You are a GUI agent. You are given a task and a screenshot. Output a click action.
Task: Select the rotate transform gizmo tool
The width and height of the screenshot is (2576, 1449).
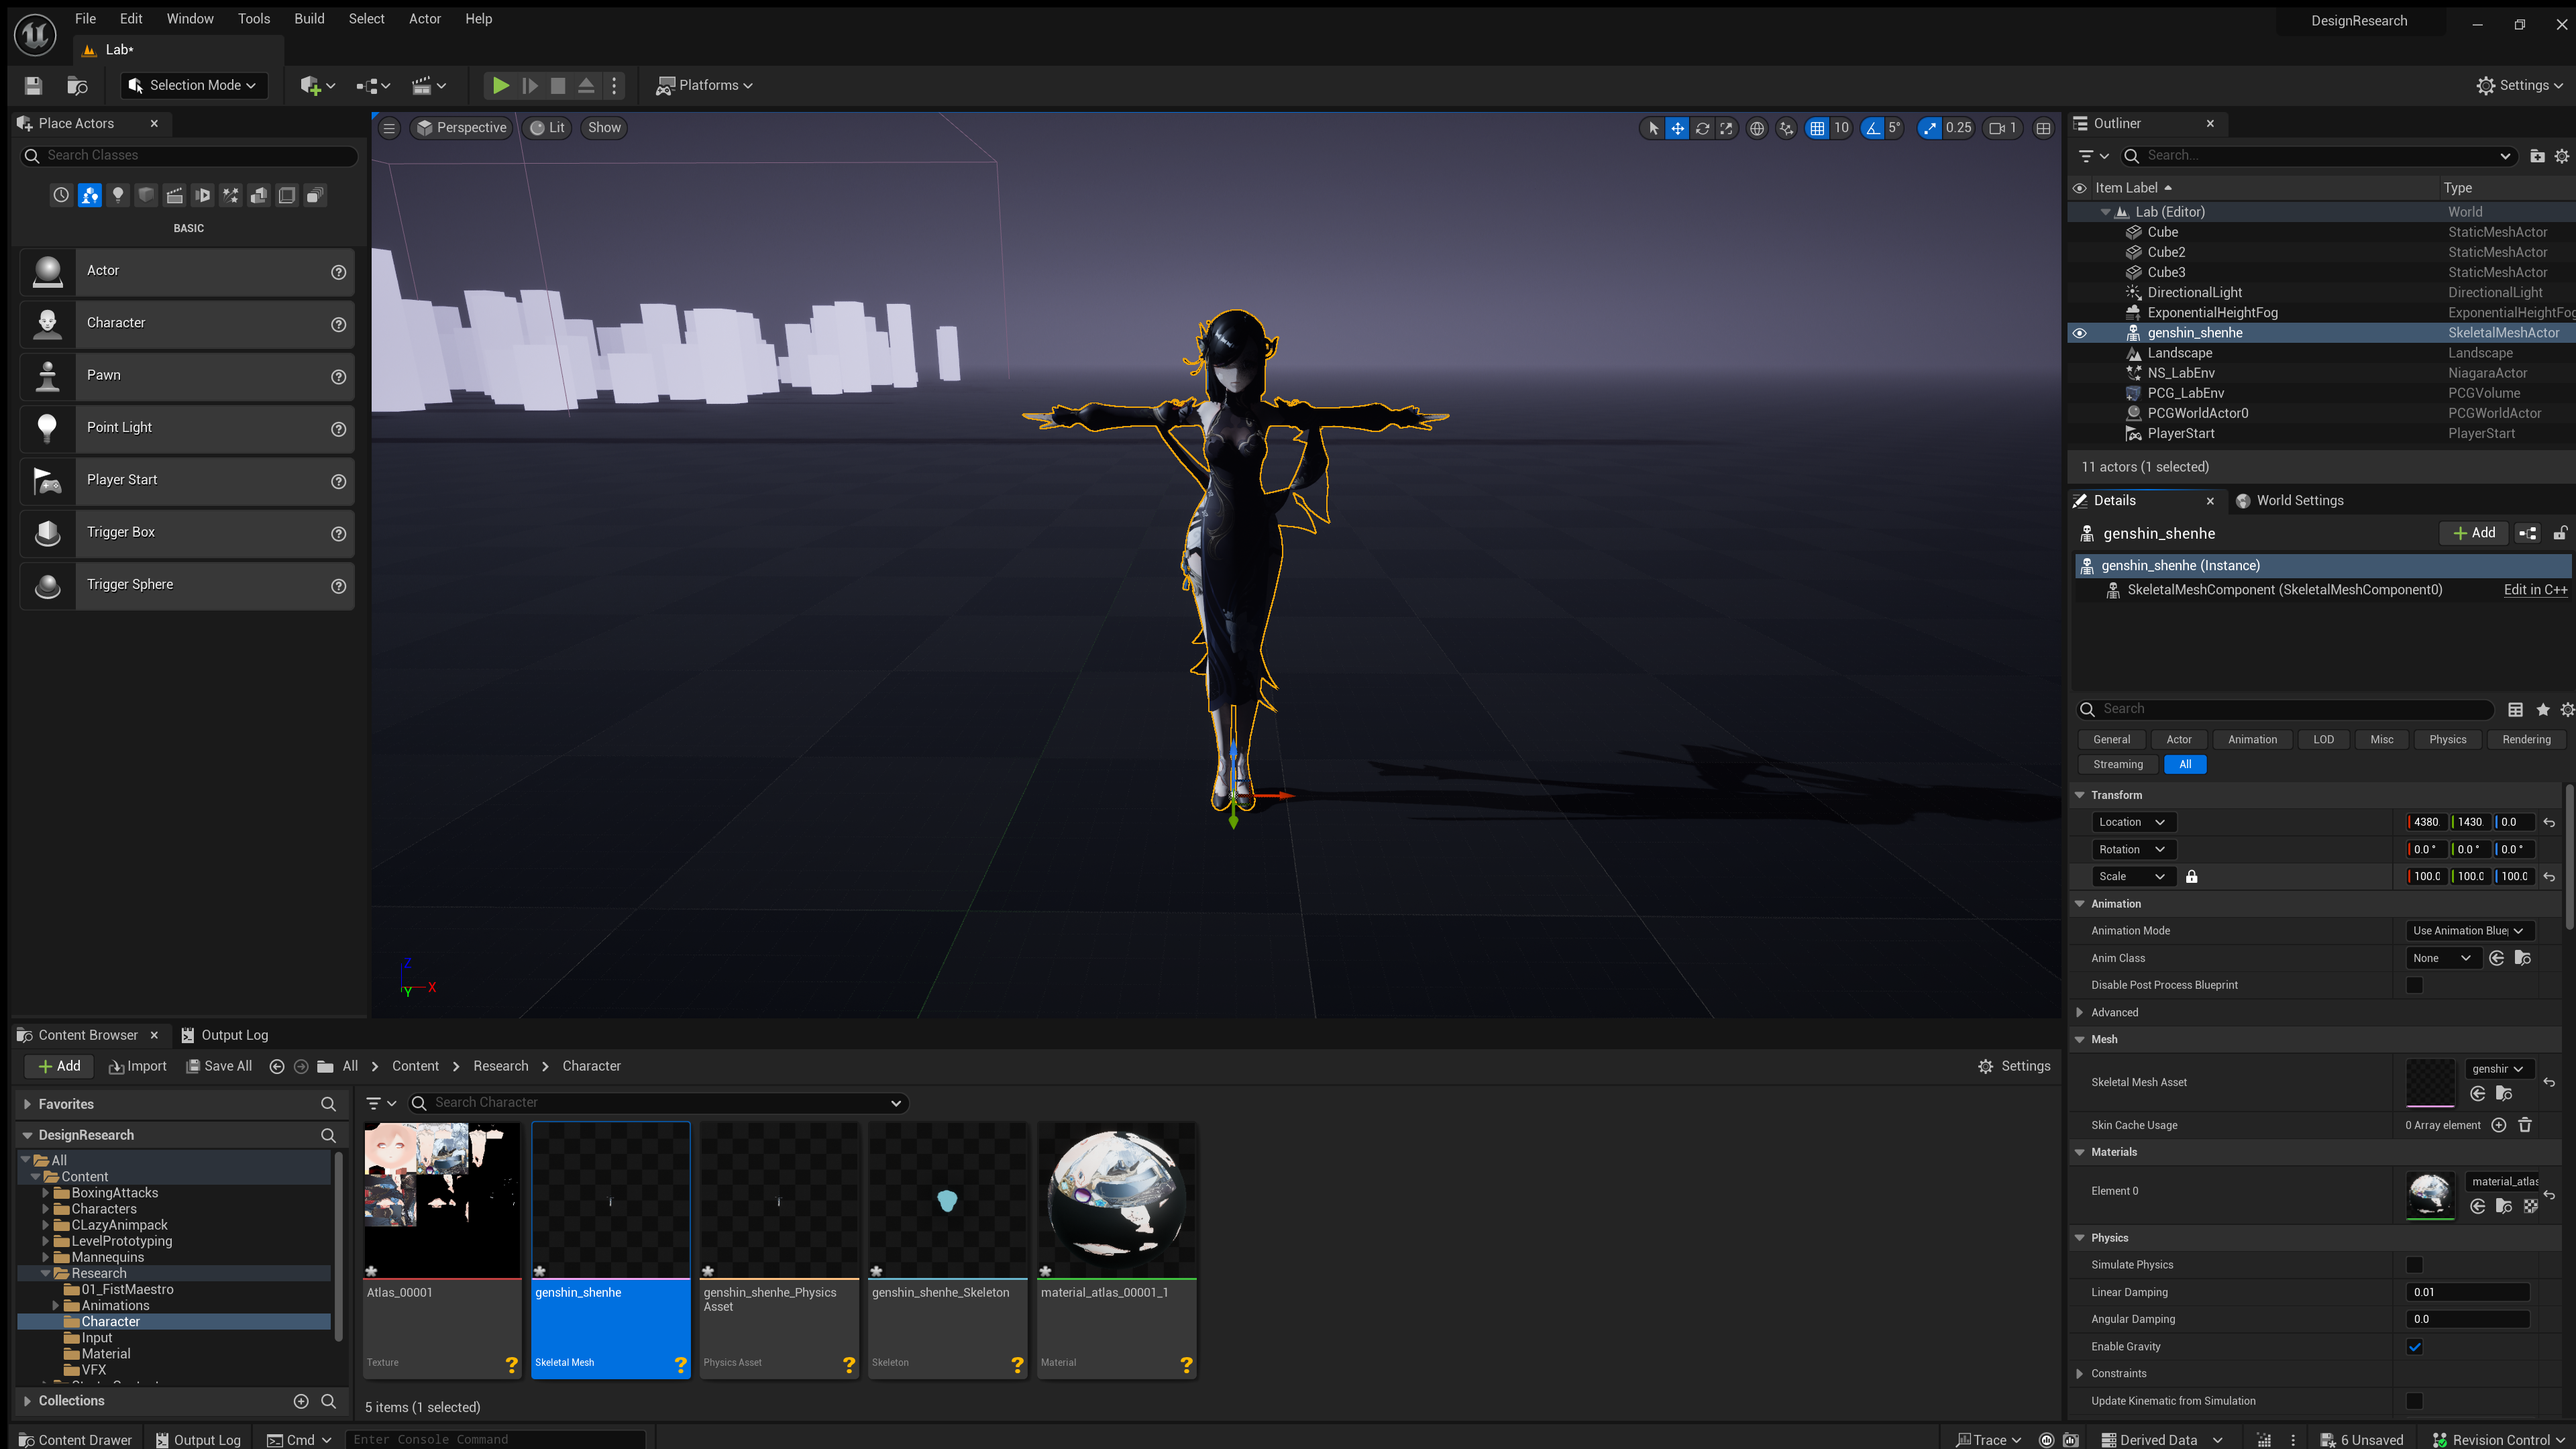pyautogui.click(x=1702, y=128)
